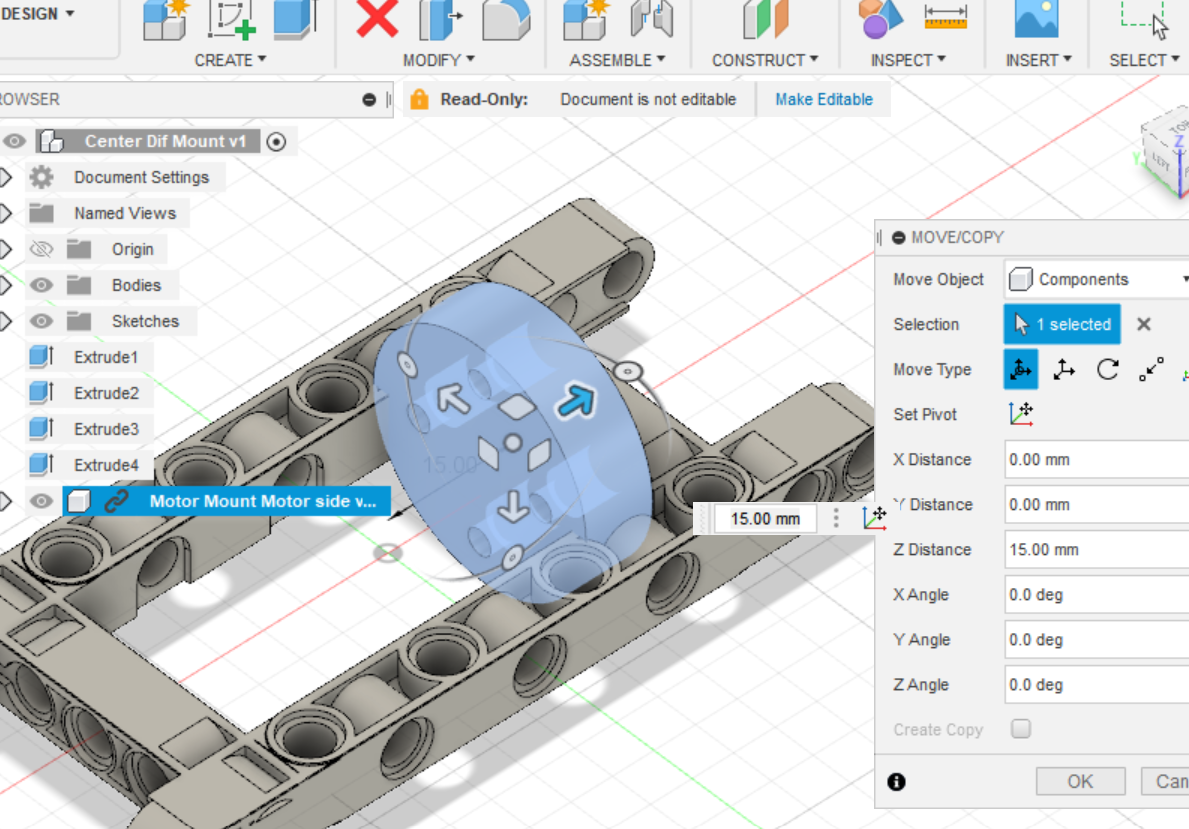This screenshot has width=1189, height=829.
Task: Click the Z Distance input field
Action: [x=1096, y=549]
